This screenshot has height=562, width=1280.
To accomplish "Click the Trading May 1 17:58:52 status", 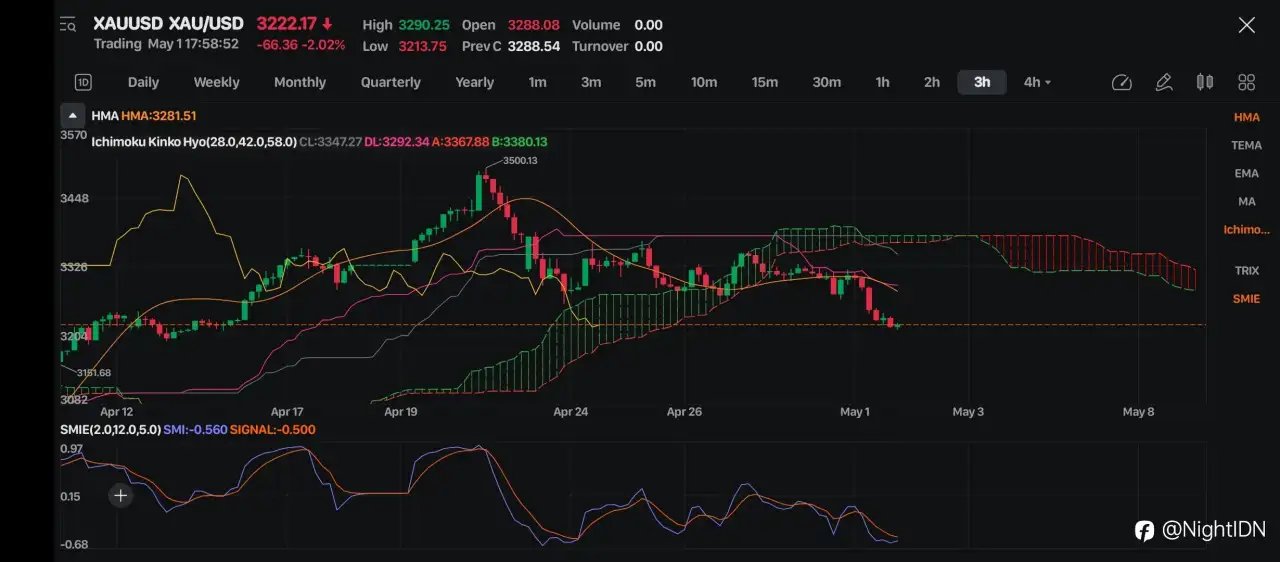I will pos(166,45).
